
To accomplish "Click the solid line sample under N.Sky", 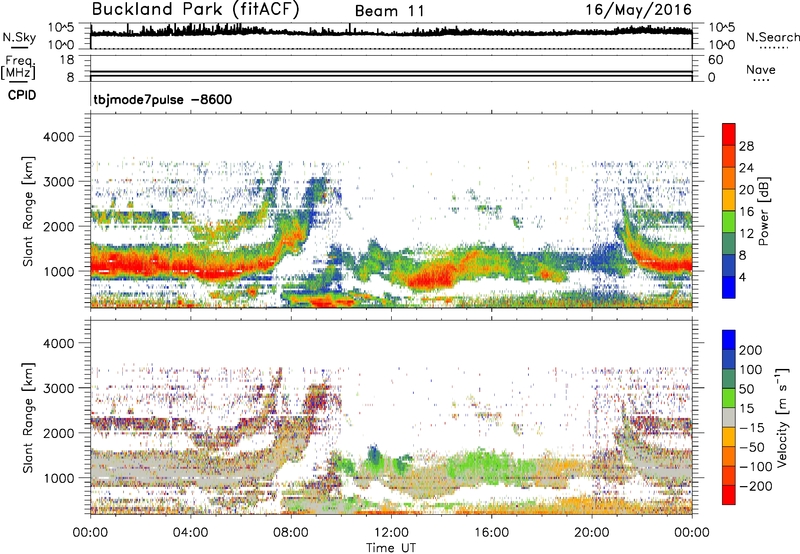I will [x=19, y=47].
